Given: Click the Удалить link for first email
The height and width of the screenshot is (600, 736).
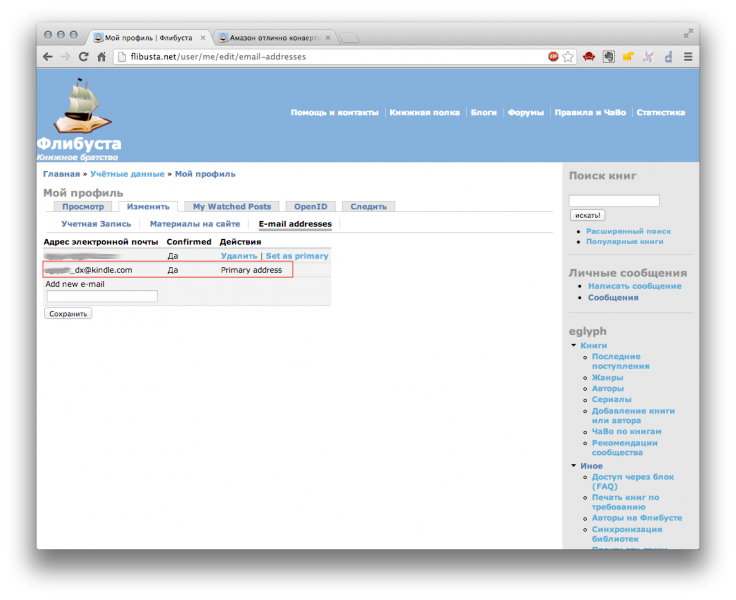Looking at the screenshot, I should coord(238,256).
